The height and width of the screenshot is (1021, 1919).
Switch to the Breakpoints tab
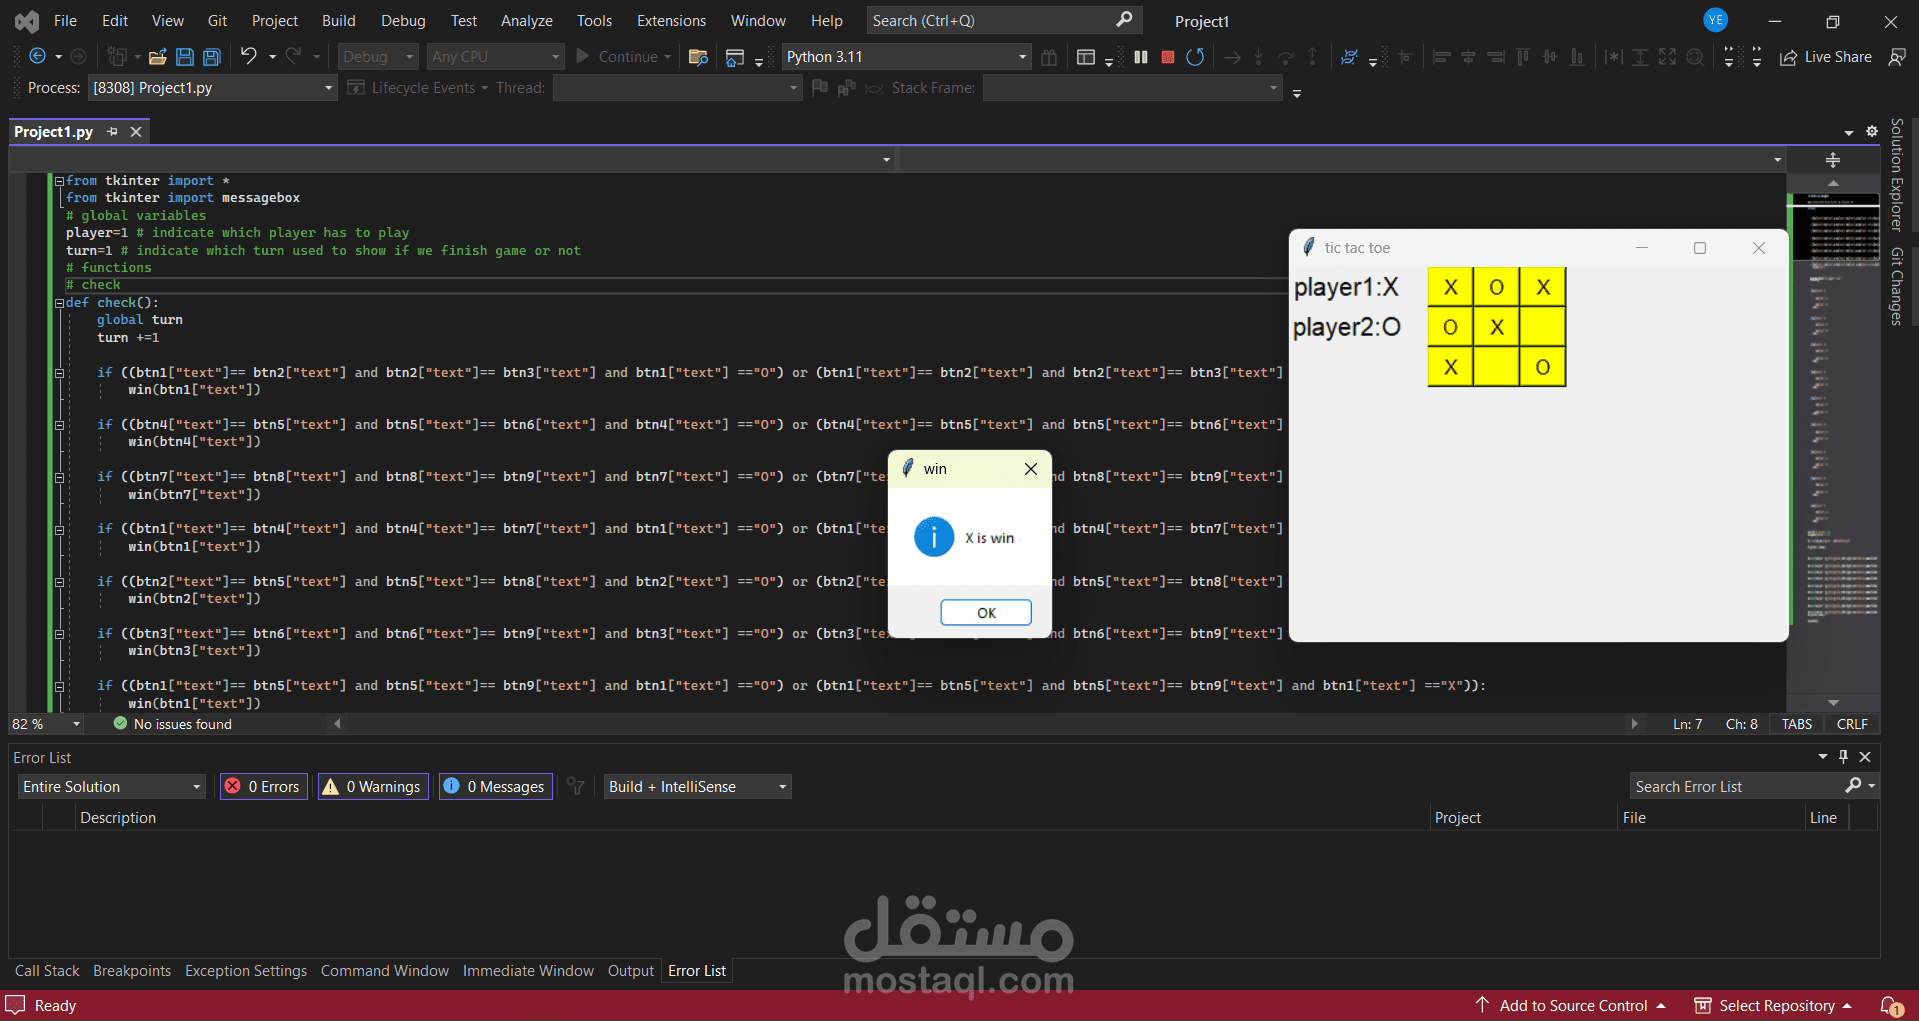coord(132,971)
